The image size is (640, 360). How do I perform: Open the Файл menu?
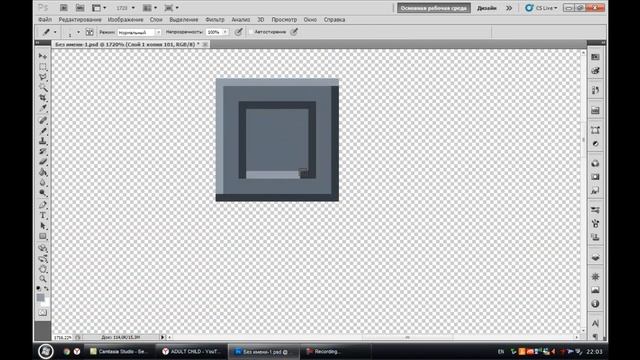click(45, 20)
